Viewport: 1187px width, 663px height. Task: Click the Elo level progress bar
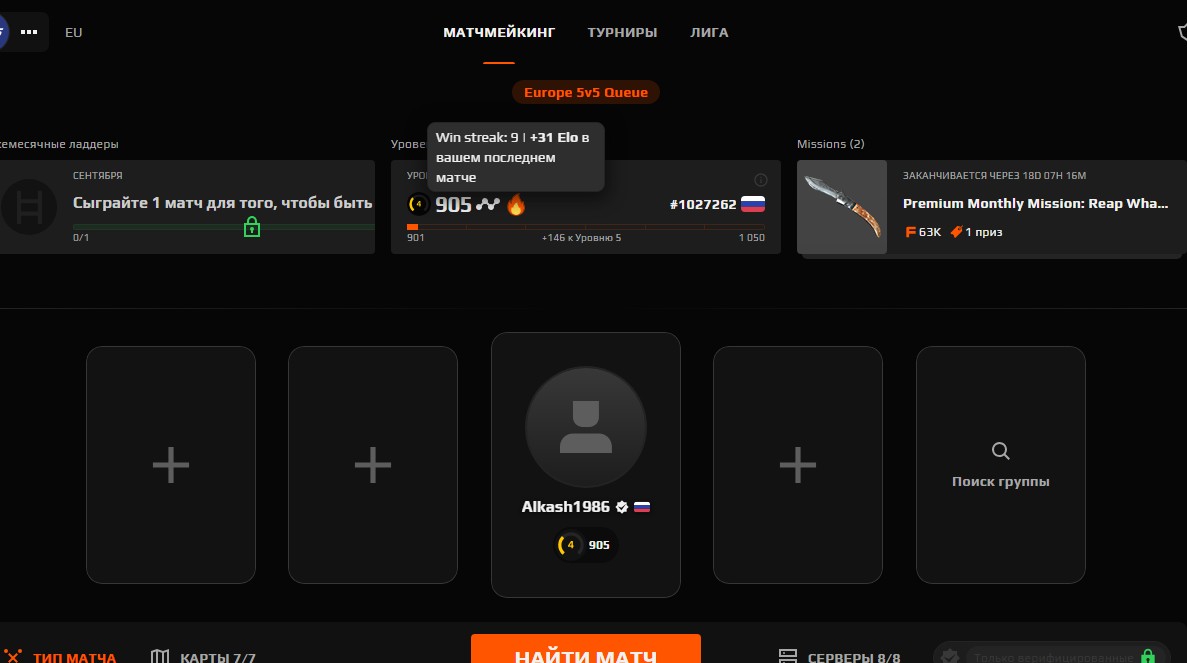point(586,226)
